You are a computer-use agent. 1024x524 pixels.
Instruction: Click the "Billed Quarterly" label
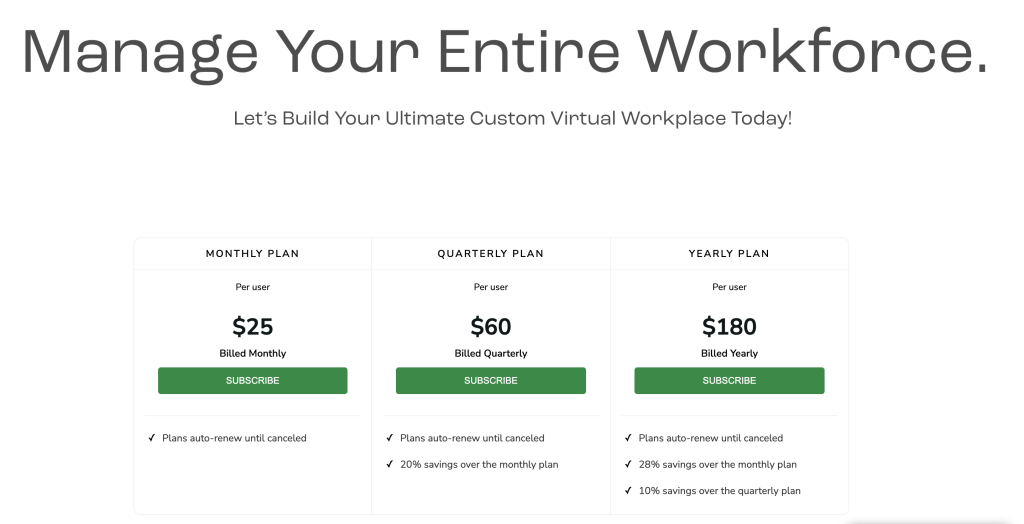point(490,354)
